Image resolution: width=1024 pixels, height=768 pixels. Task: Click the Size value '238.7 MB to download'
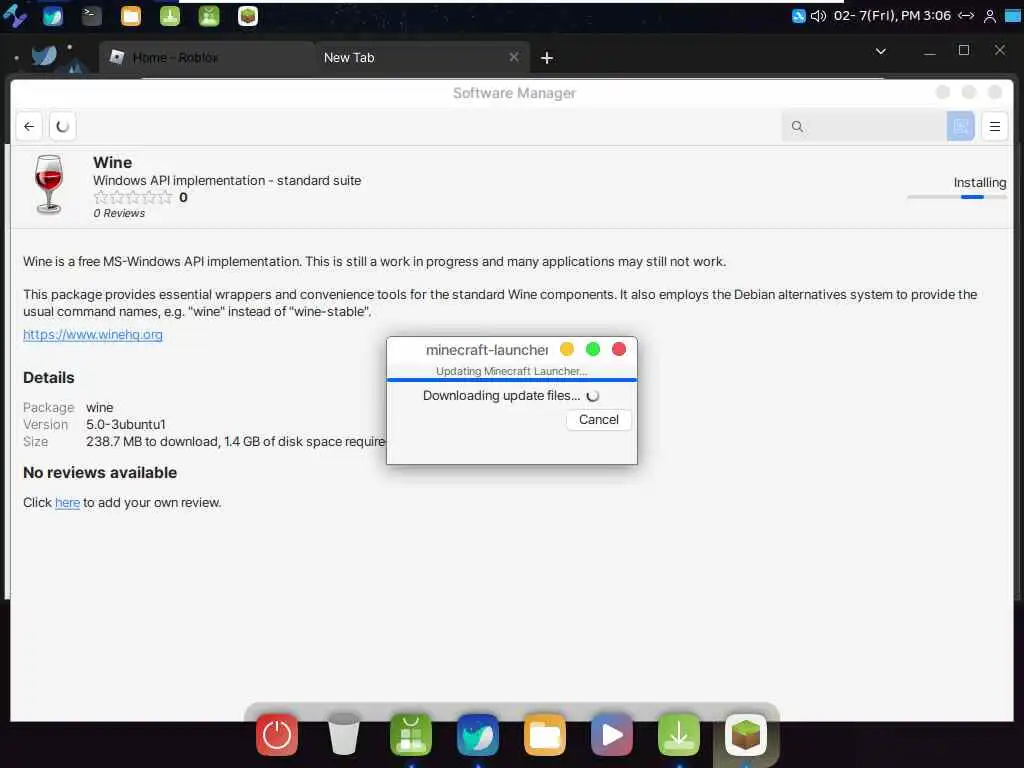point(152,441)
